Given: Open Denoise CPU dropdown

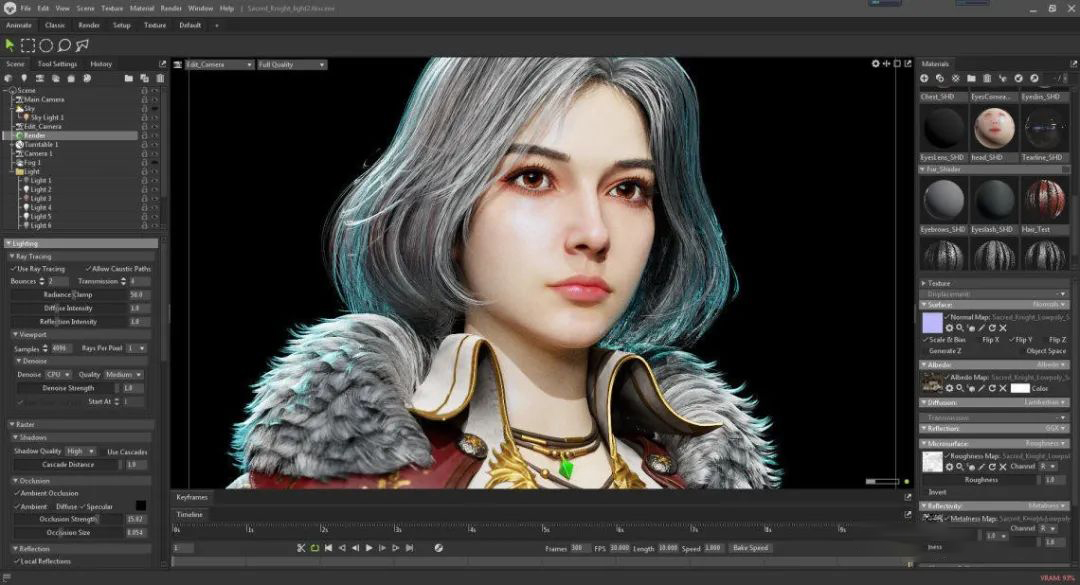Looking at the screenshot, I should pyautogui.click(x=58, y=375).
